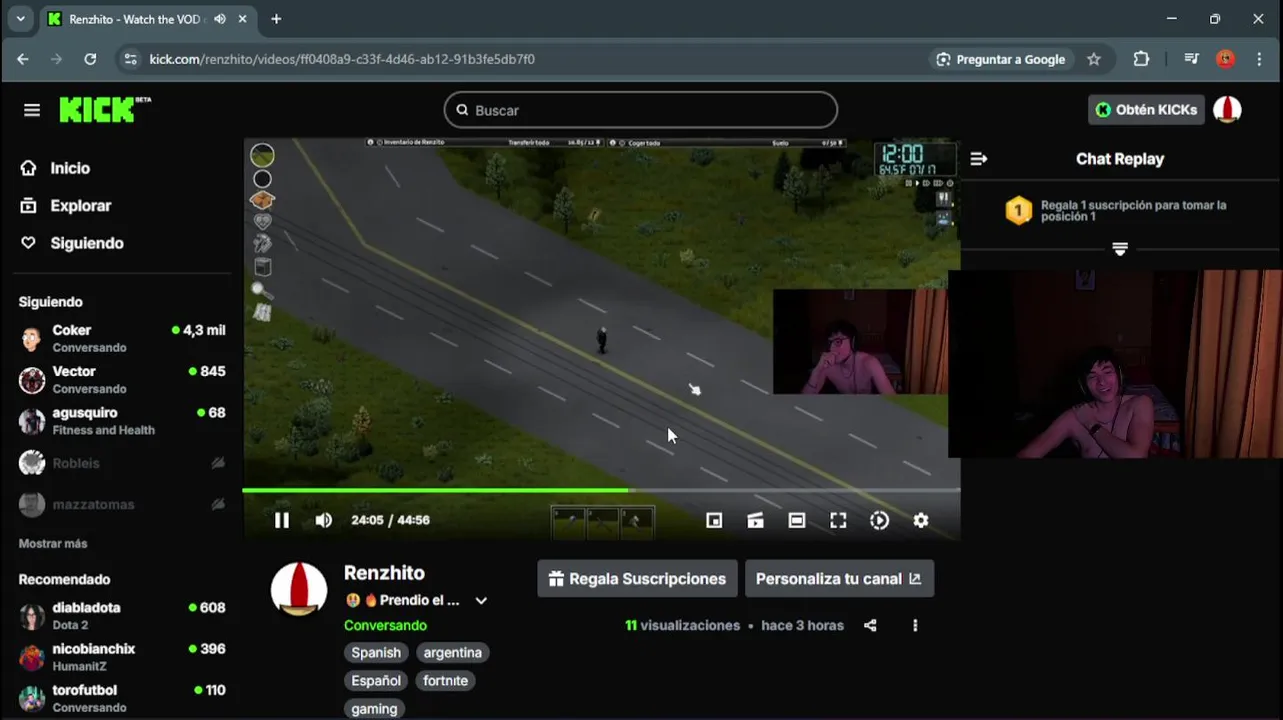Click the in-game magnifying glass search icon
Viewport: 1283px width, 720px height.
pos(262,291)
